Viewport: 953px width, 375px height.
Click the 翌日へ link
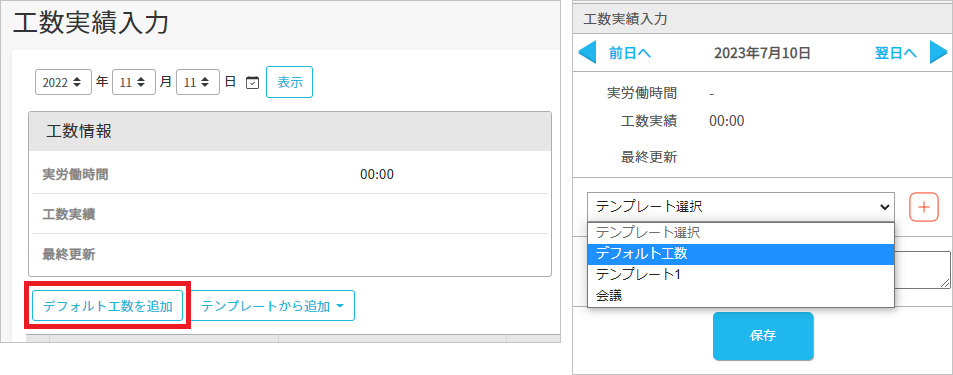(x=895, y=53)
